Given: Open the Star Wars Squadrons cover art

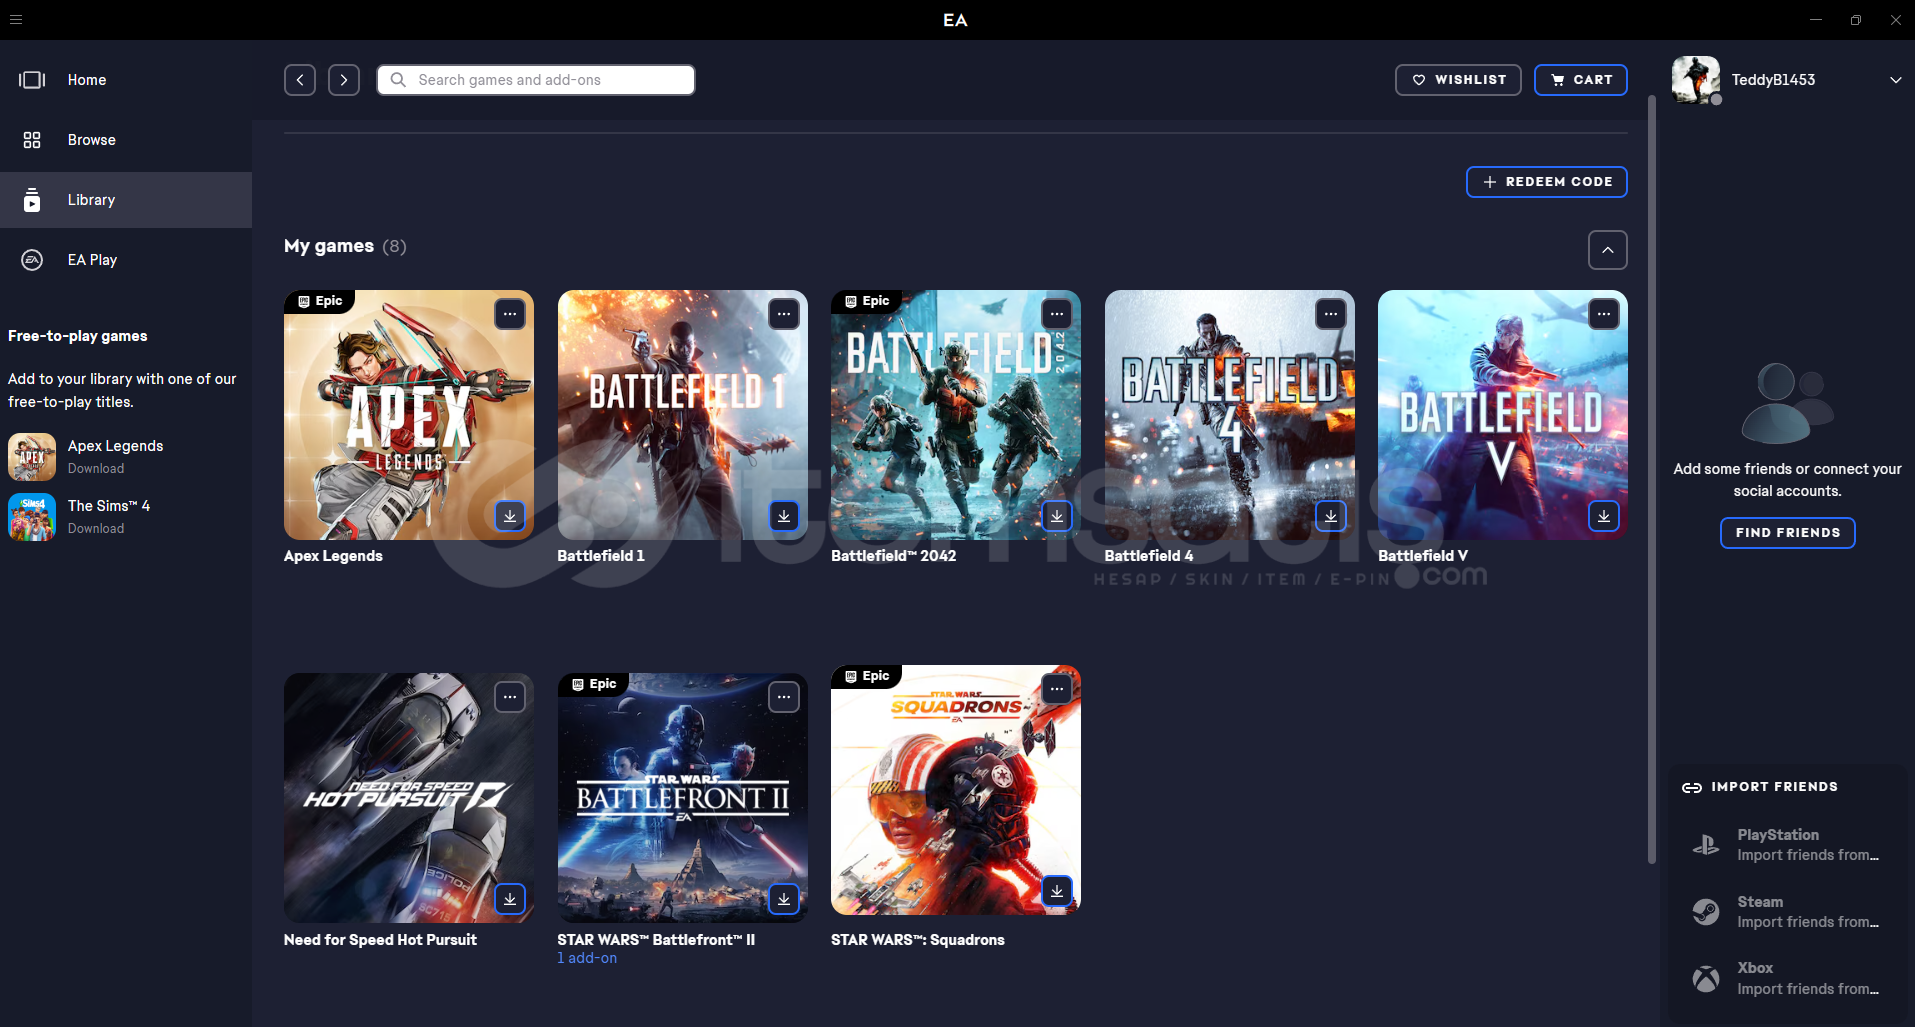Looking at the screenshot, I should (956, 790).
